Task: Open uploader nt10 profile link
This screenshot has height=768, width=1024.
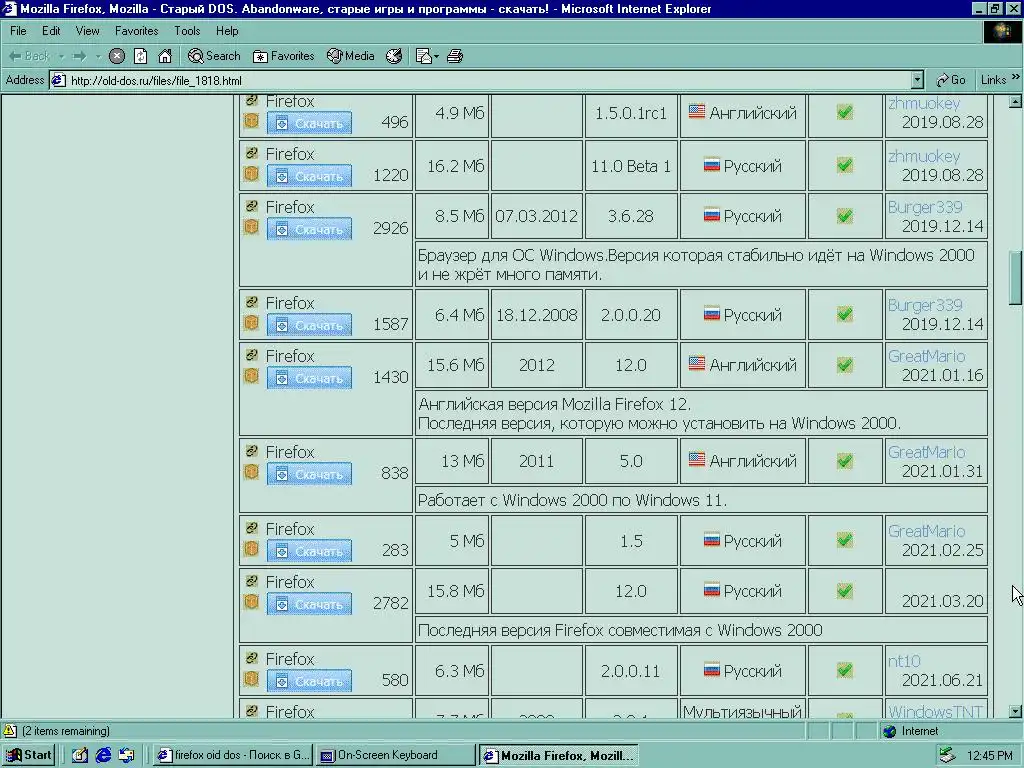Action: (904, 661)
